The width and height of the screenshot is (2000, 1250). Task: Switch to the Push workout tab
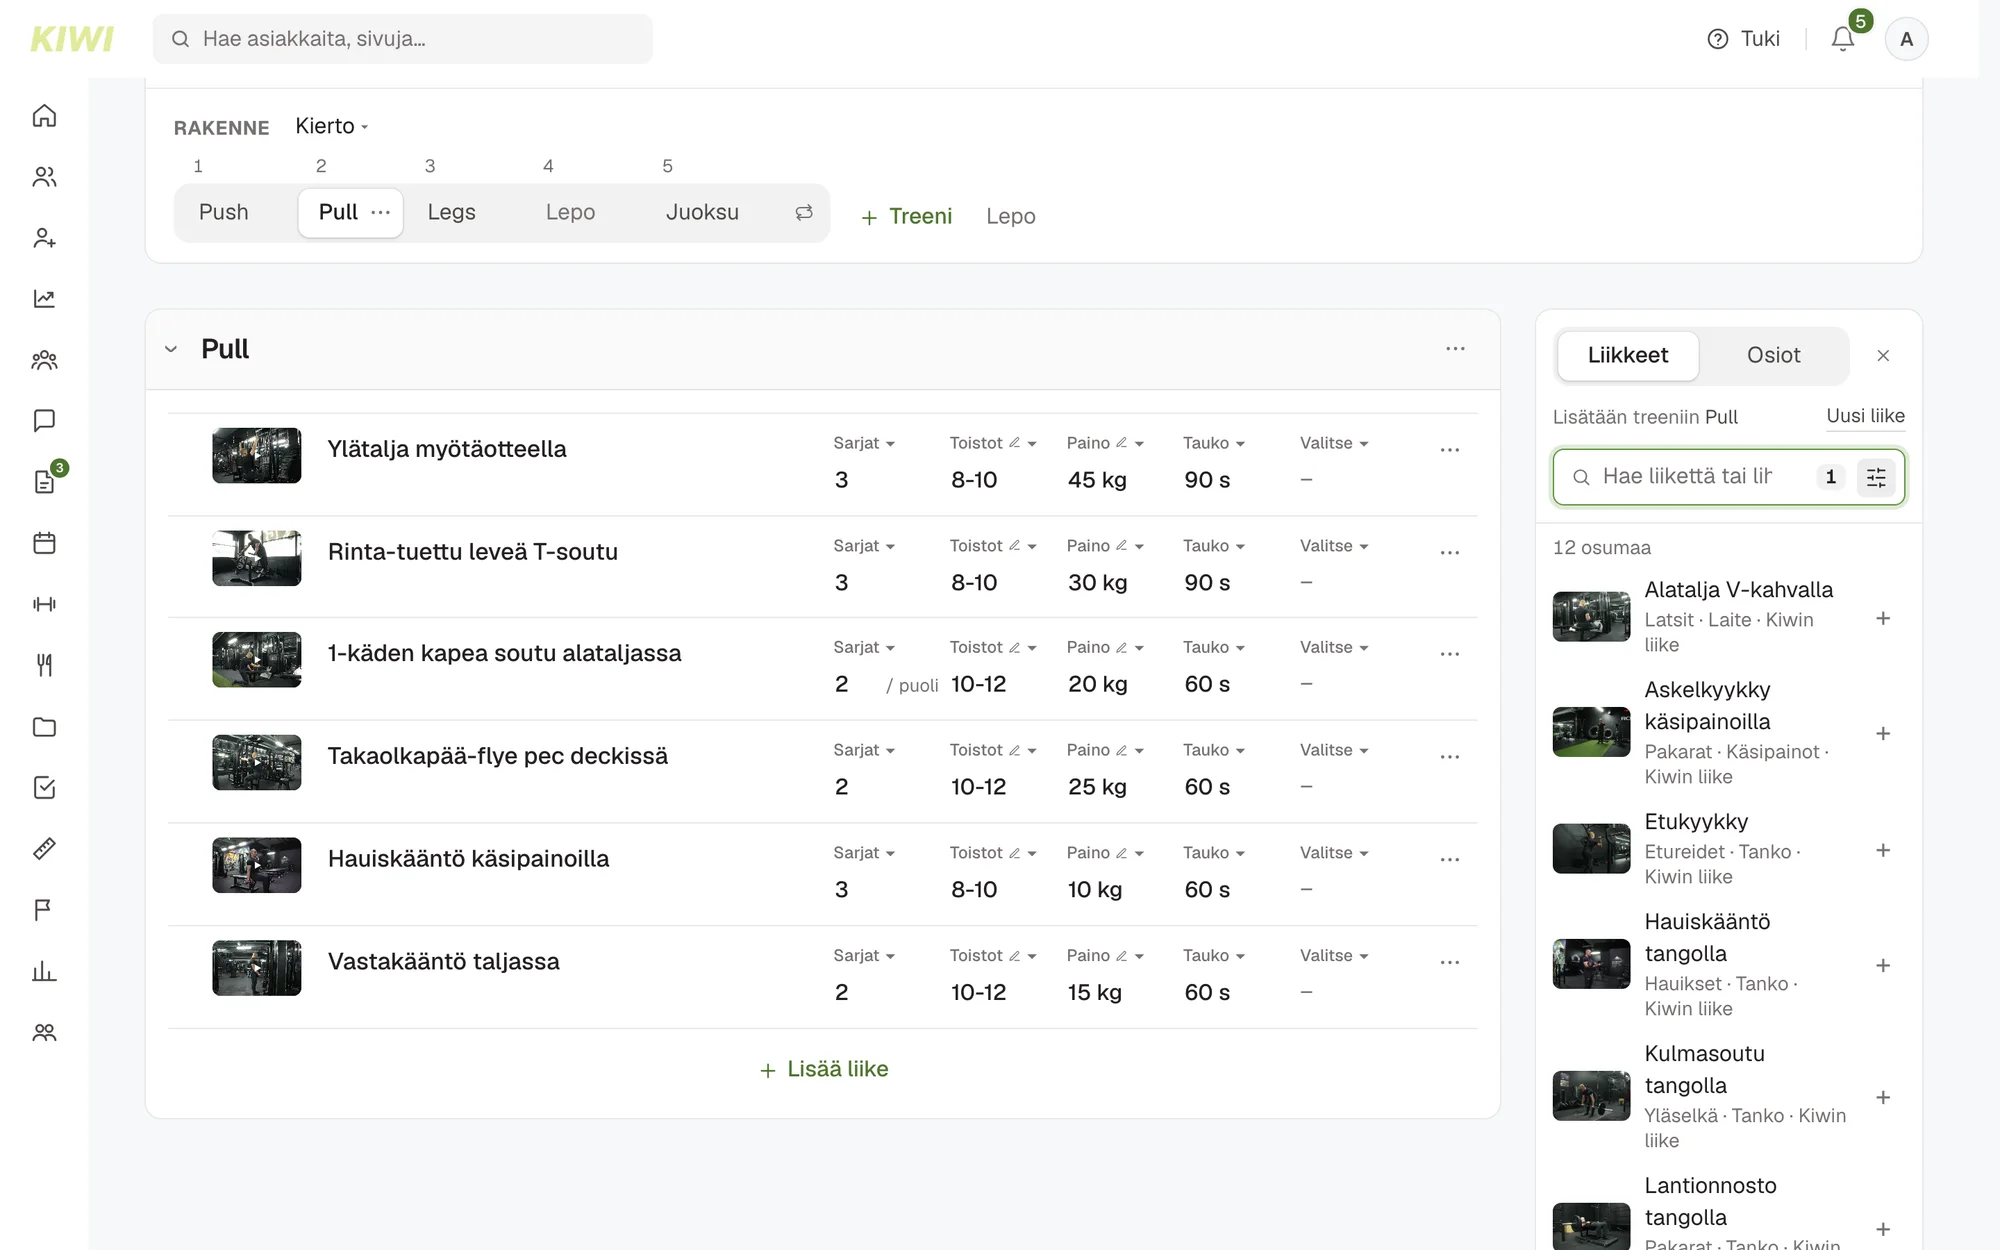(x=224, y=212)
